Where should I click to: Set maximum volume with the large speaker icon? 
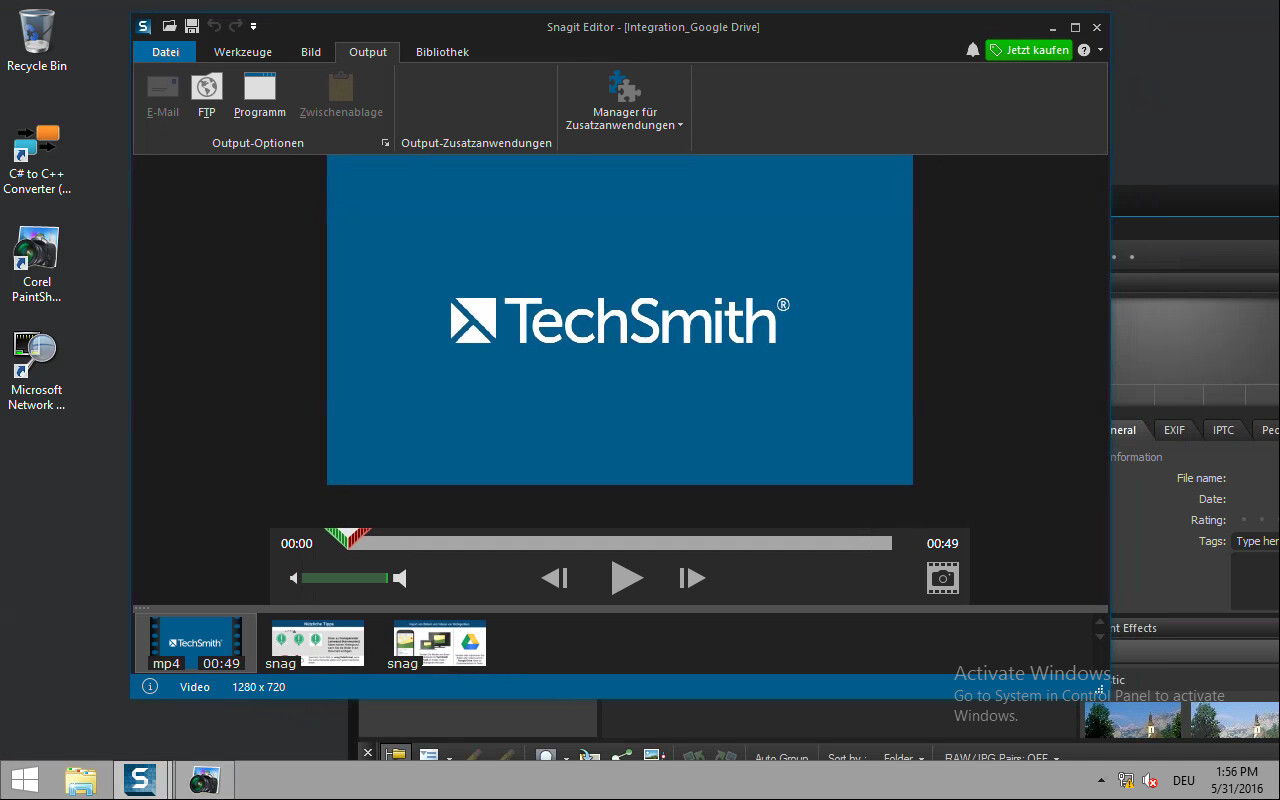[x=399, y=578]
